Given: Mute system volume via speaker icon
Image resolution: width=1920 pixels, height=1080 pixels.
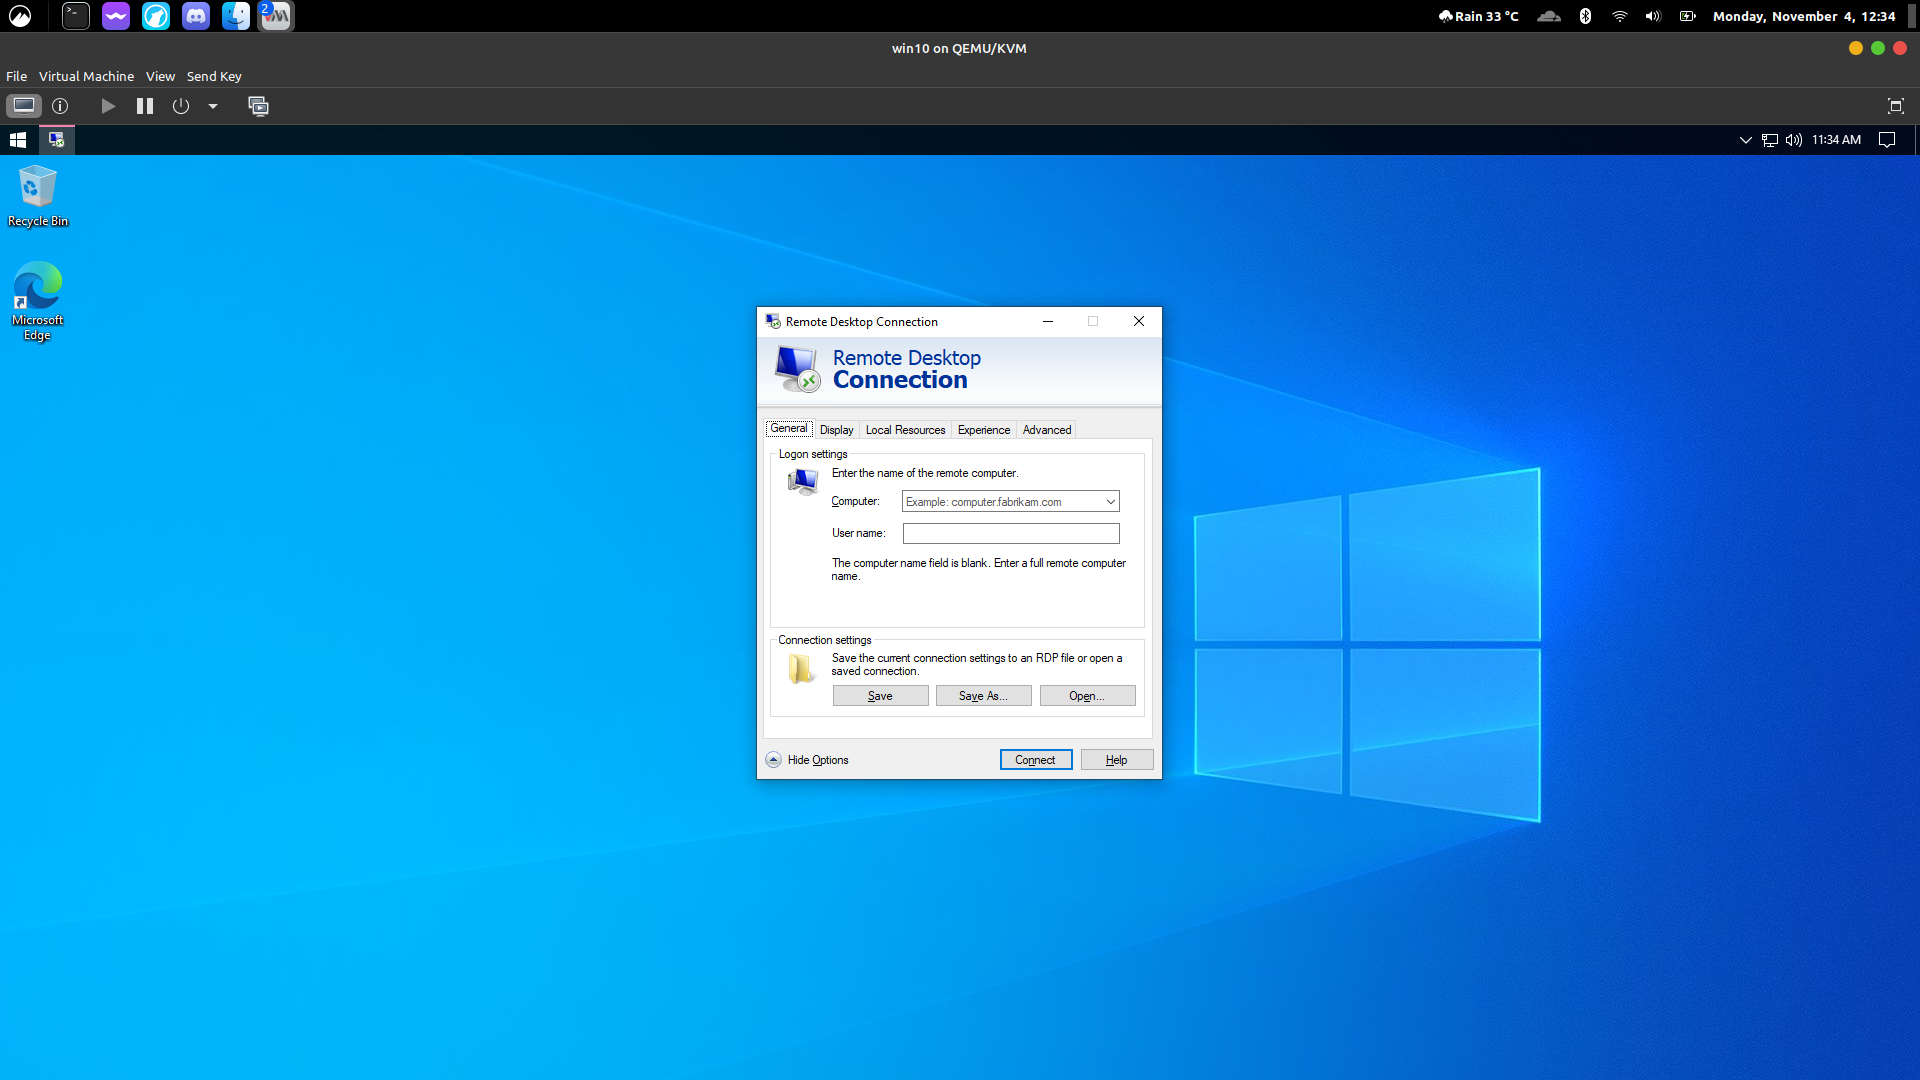Looking at the screenshot, I should pyautogui.click(x=1795, y=138).
